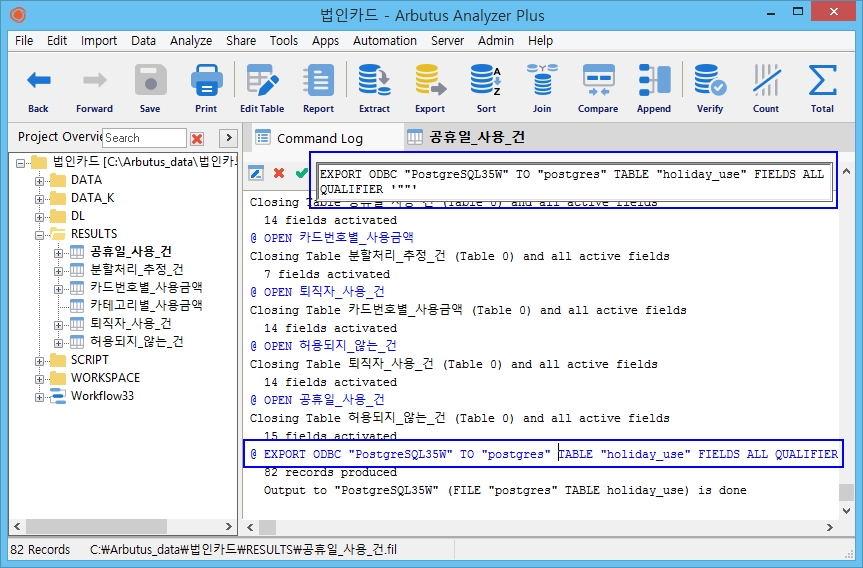Launch the Export command
This screenshot has height=568, width=863.
tap(430, 88)
